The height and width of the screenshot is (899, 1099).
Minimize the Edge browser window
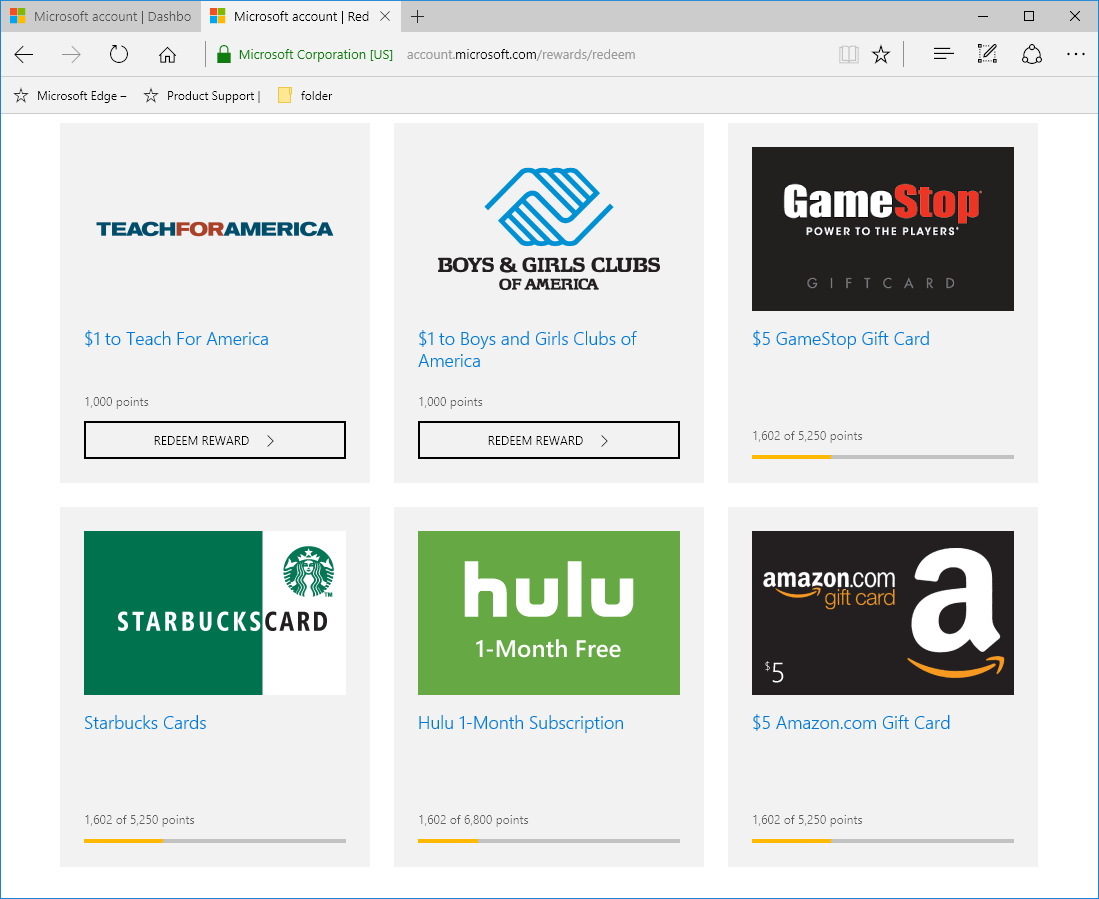coord(983,16)
